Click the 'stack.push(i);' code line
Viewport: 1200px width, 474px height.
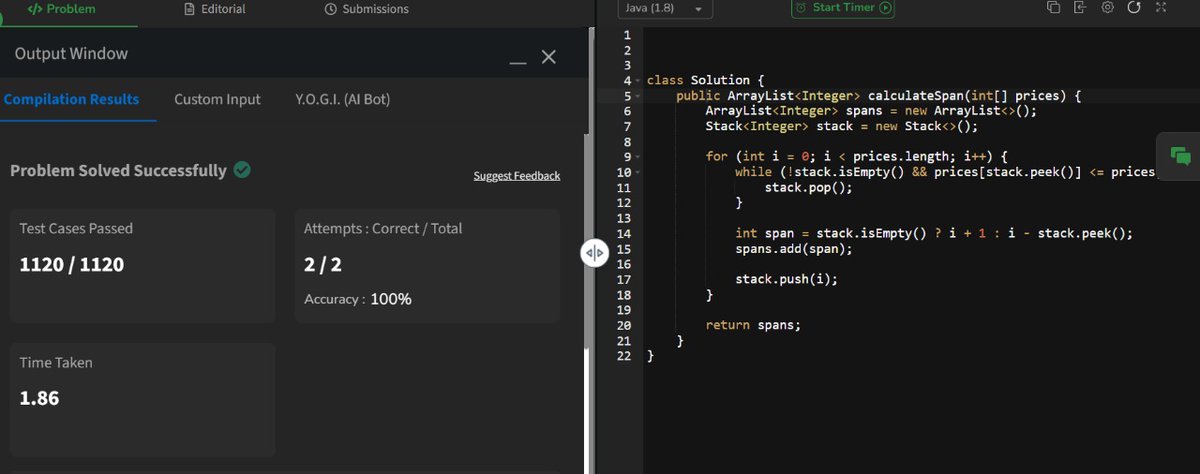786,279
